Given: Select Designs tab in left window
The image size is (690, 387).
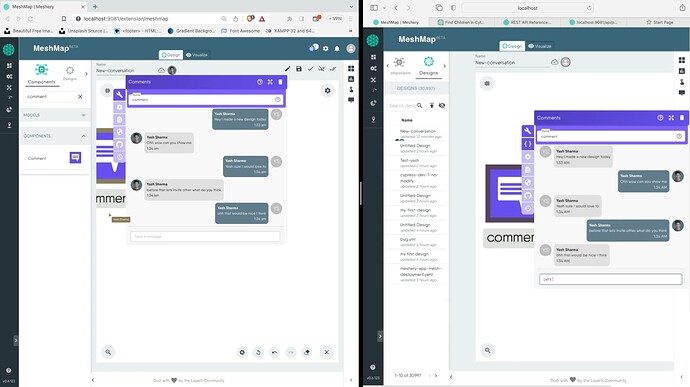Looking at the screenshot, I should pos(70,74).
